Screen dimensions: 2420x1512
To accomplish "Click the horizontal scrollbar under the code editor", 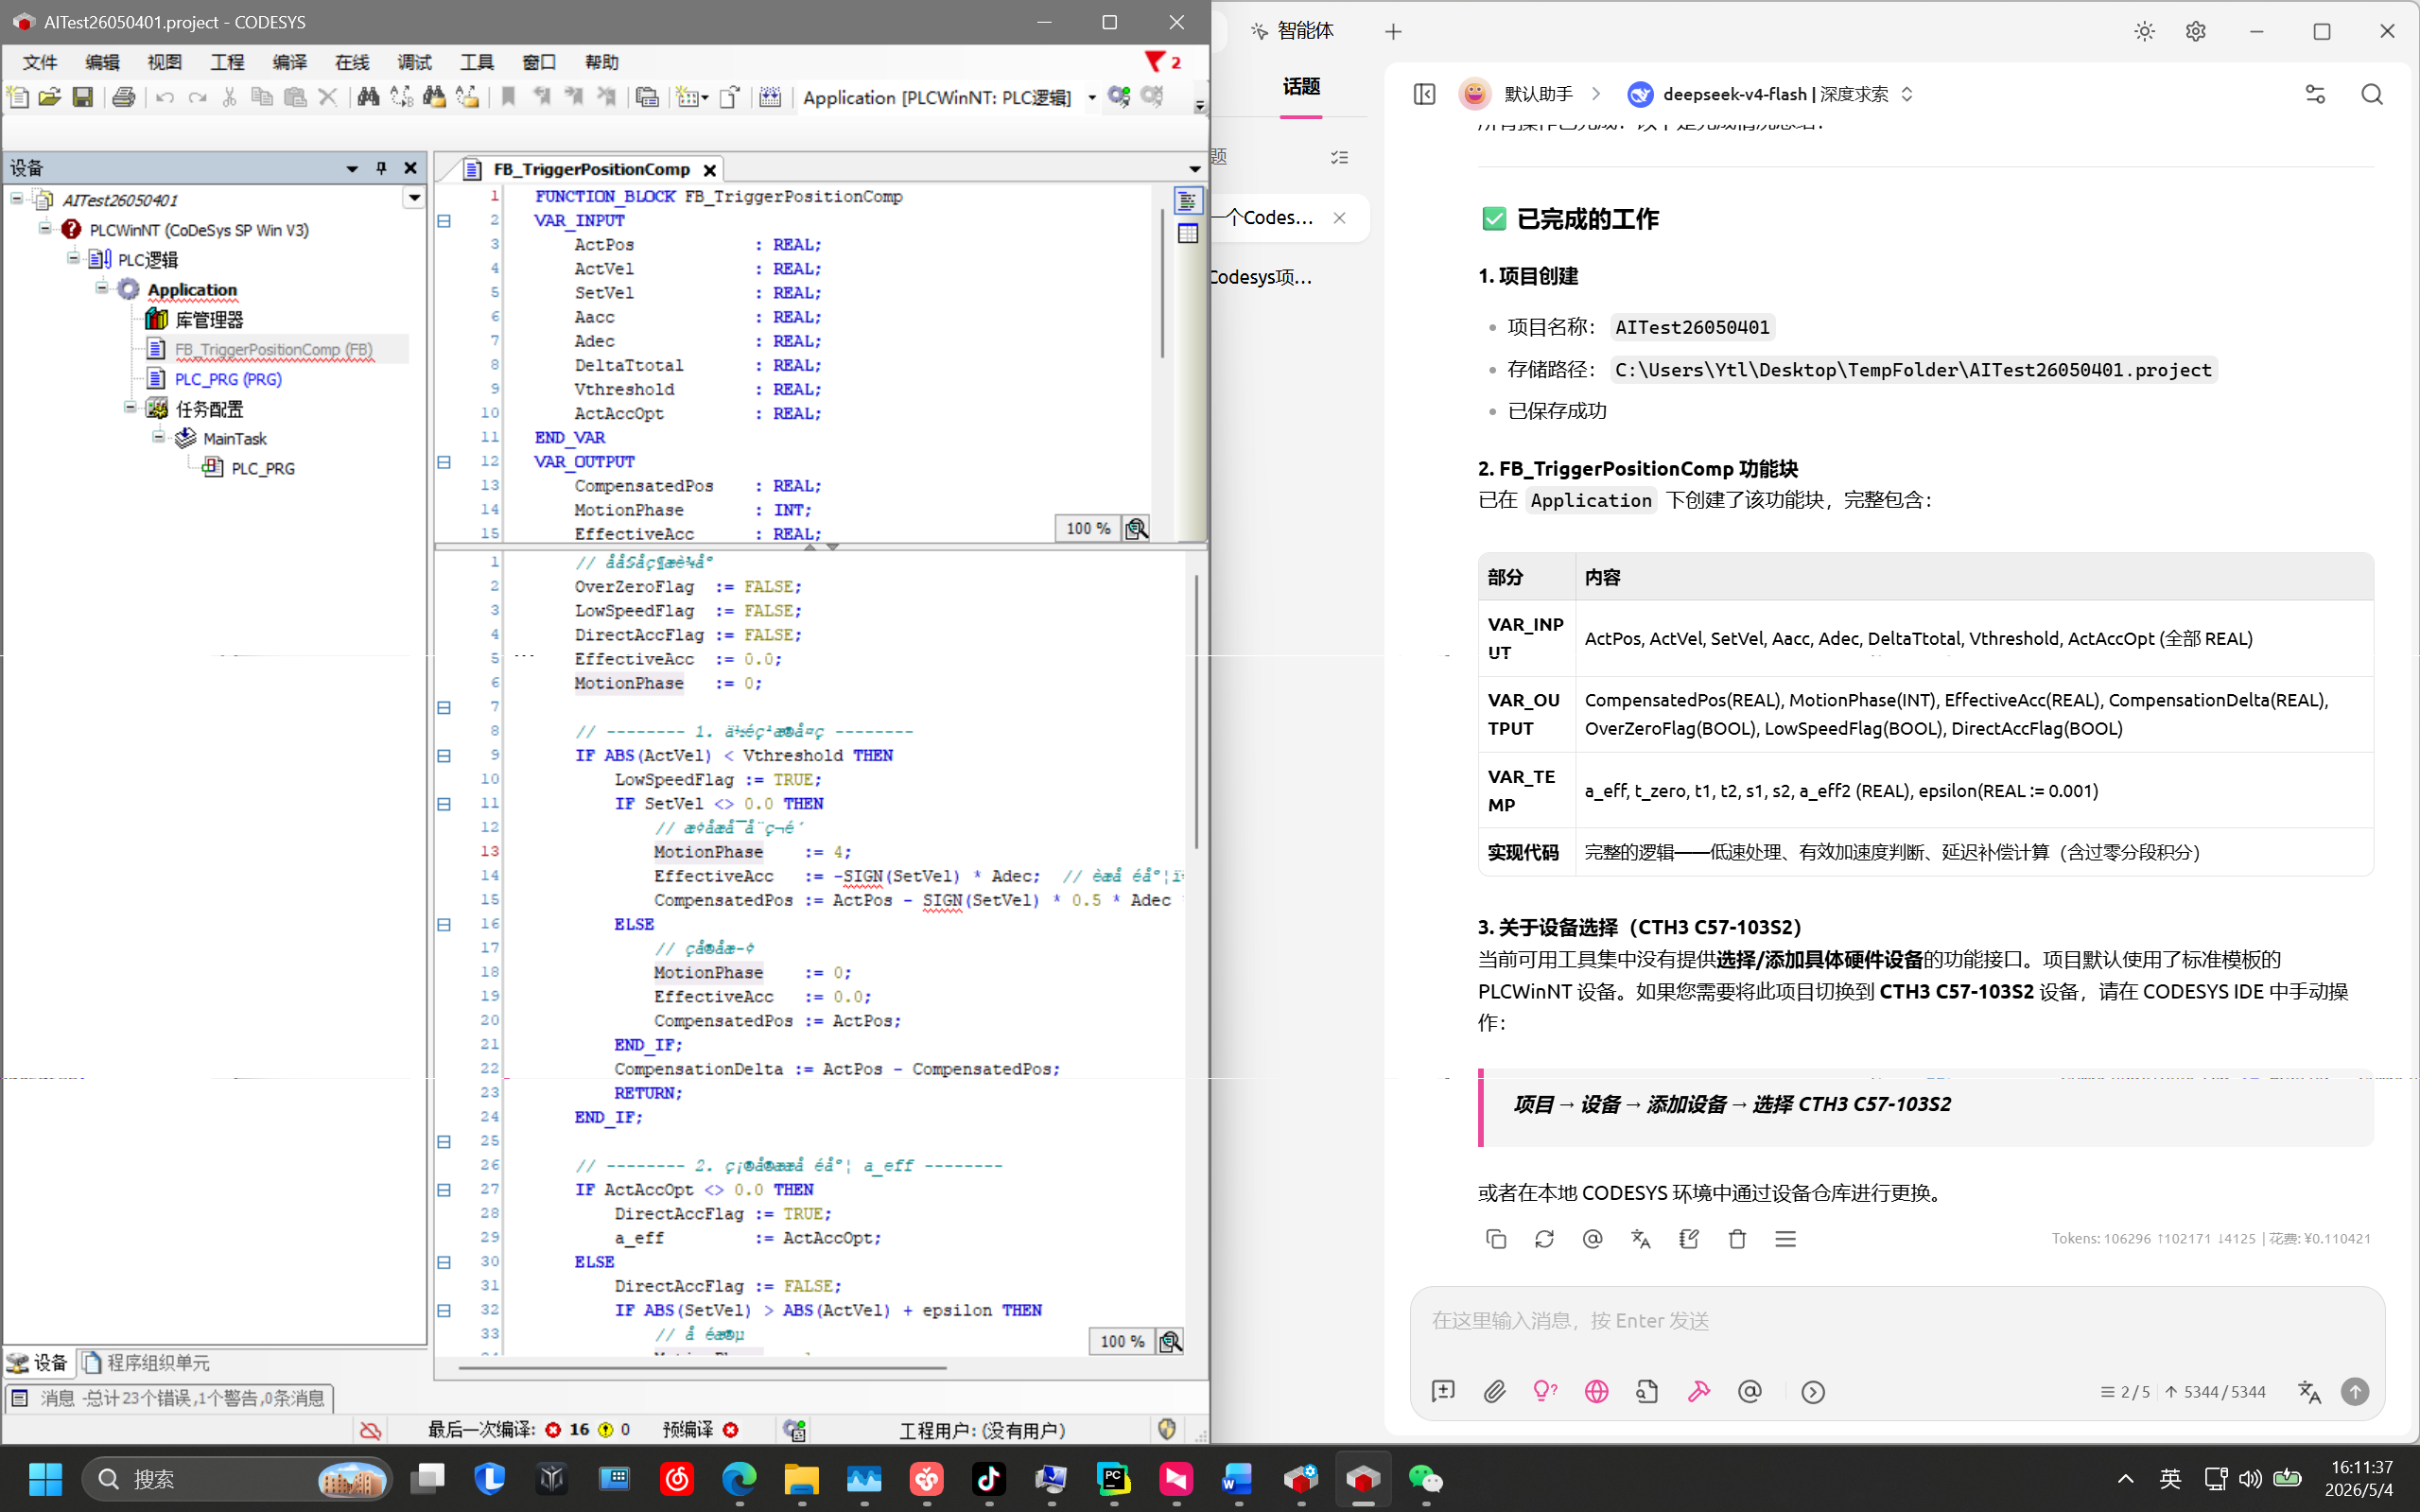I will tap(702, 1367).
